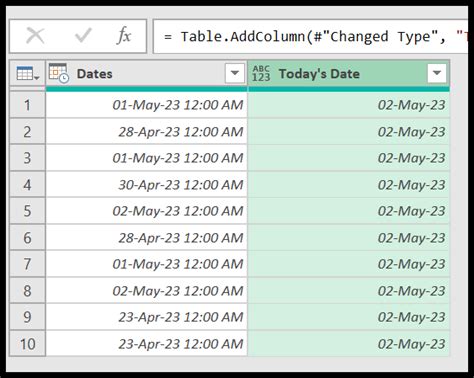Confirm the formula with checkmark icon
Image resolution: width=474 pixels, height=378 pixels.
83,36
